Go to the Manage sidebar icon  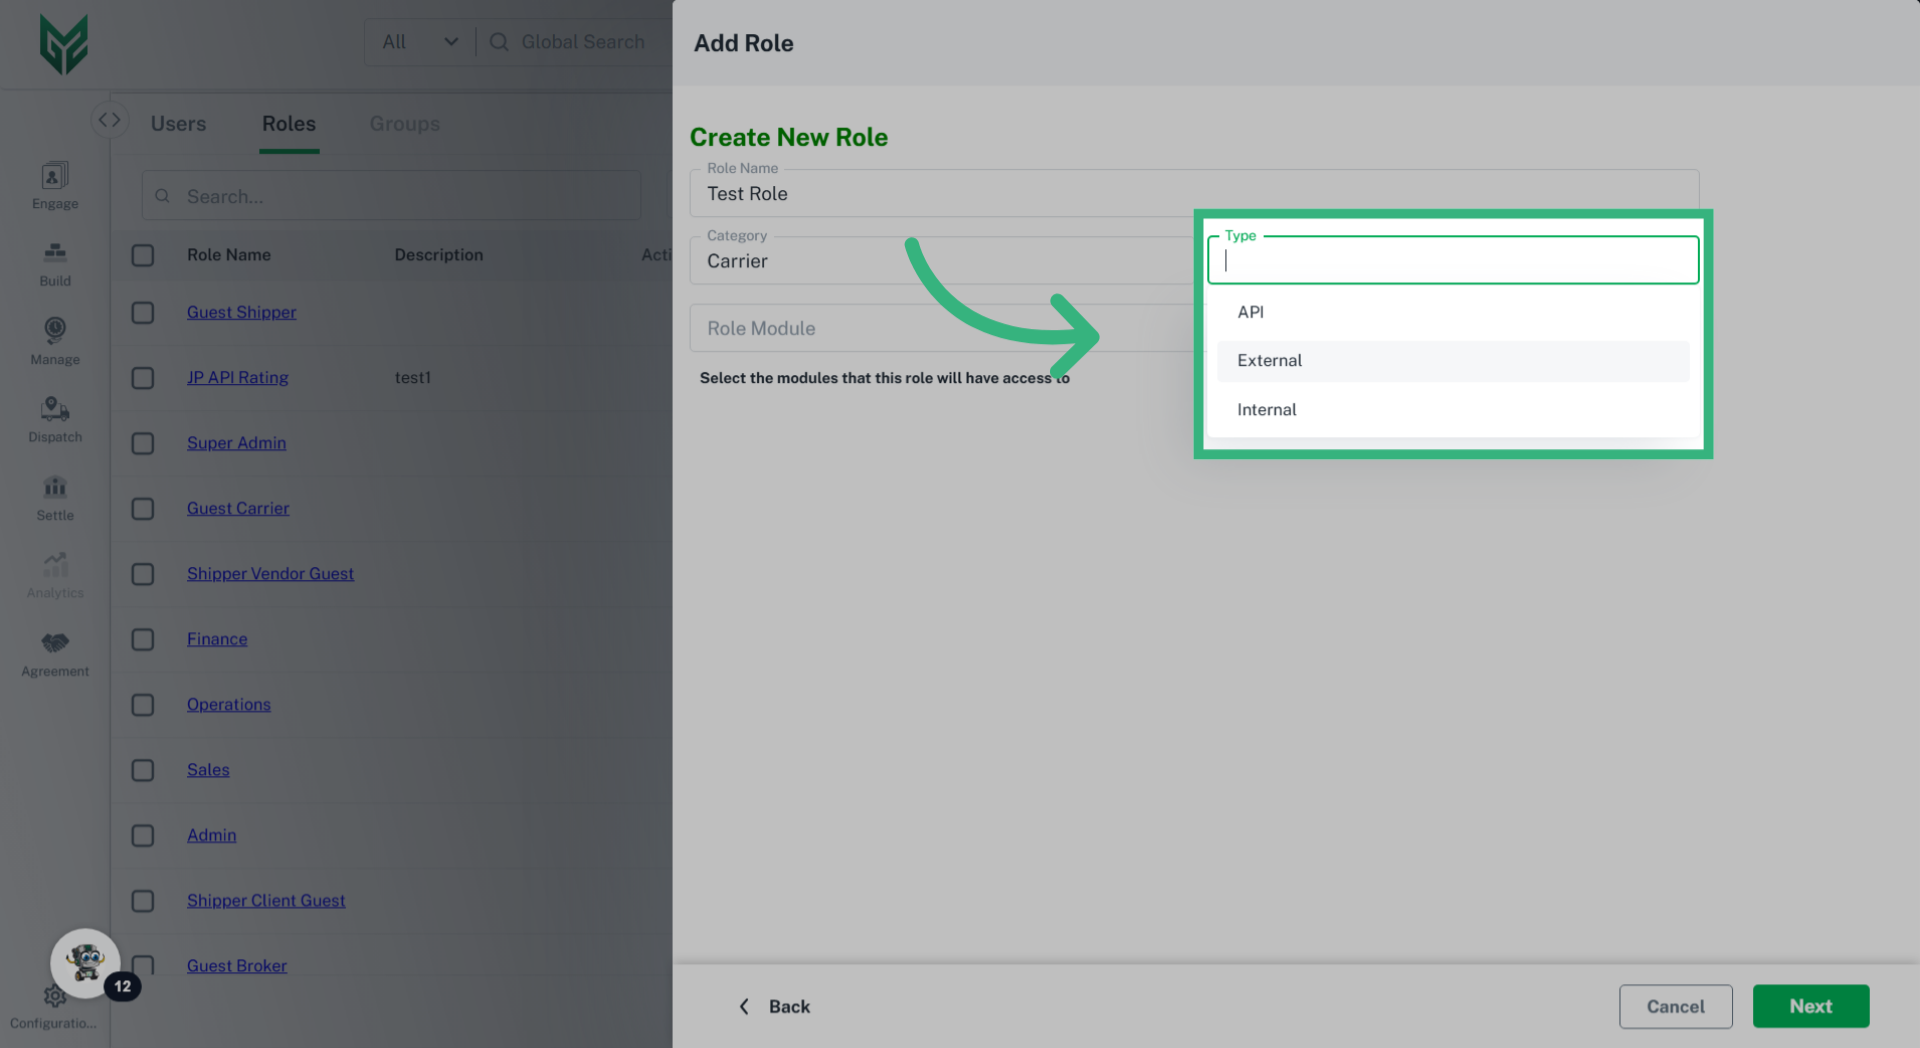55,341
